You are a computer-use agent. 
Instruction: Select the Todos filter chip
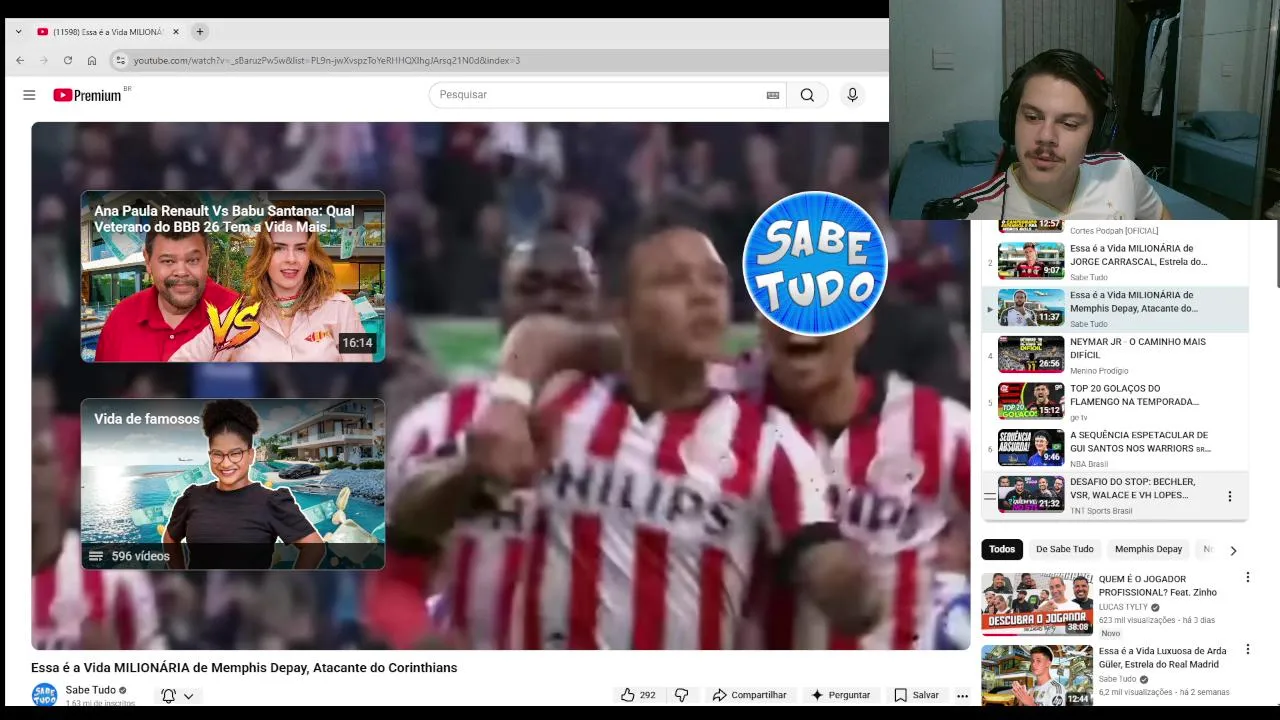(1002, 549)
